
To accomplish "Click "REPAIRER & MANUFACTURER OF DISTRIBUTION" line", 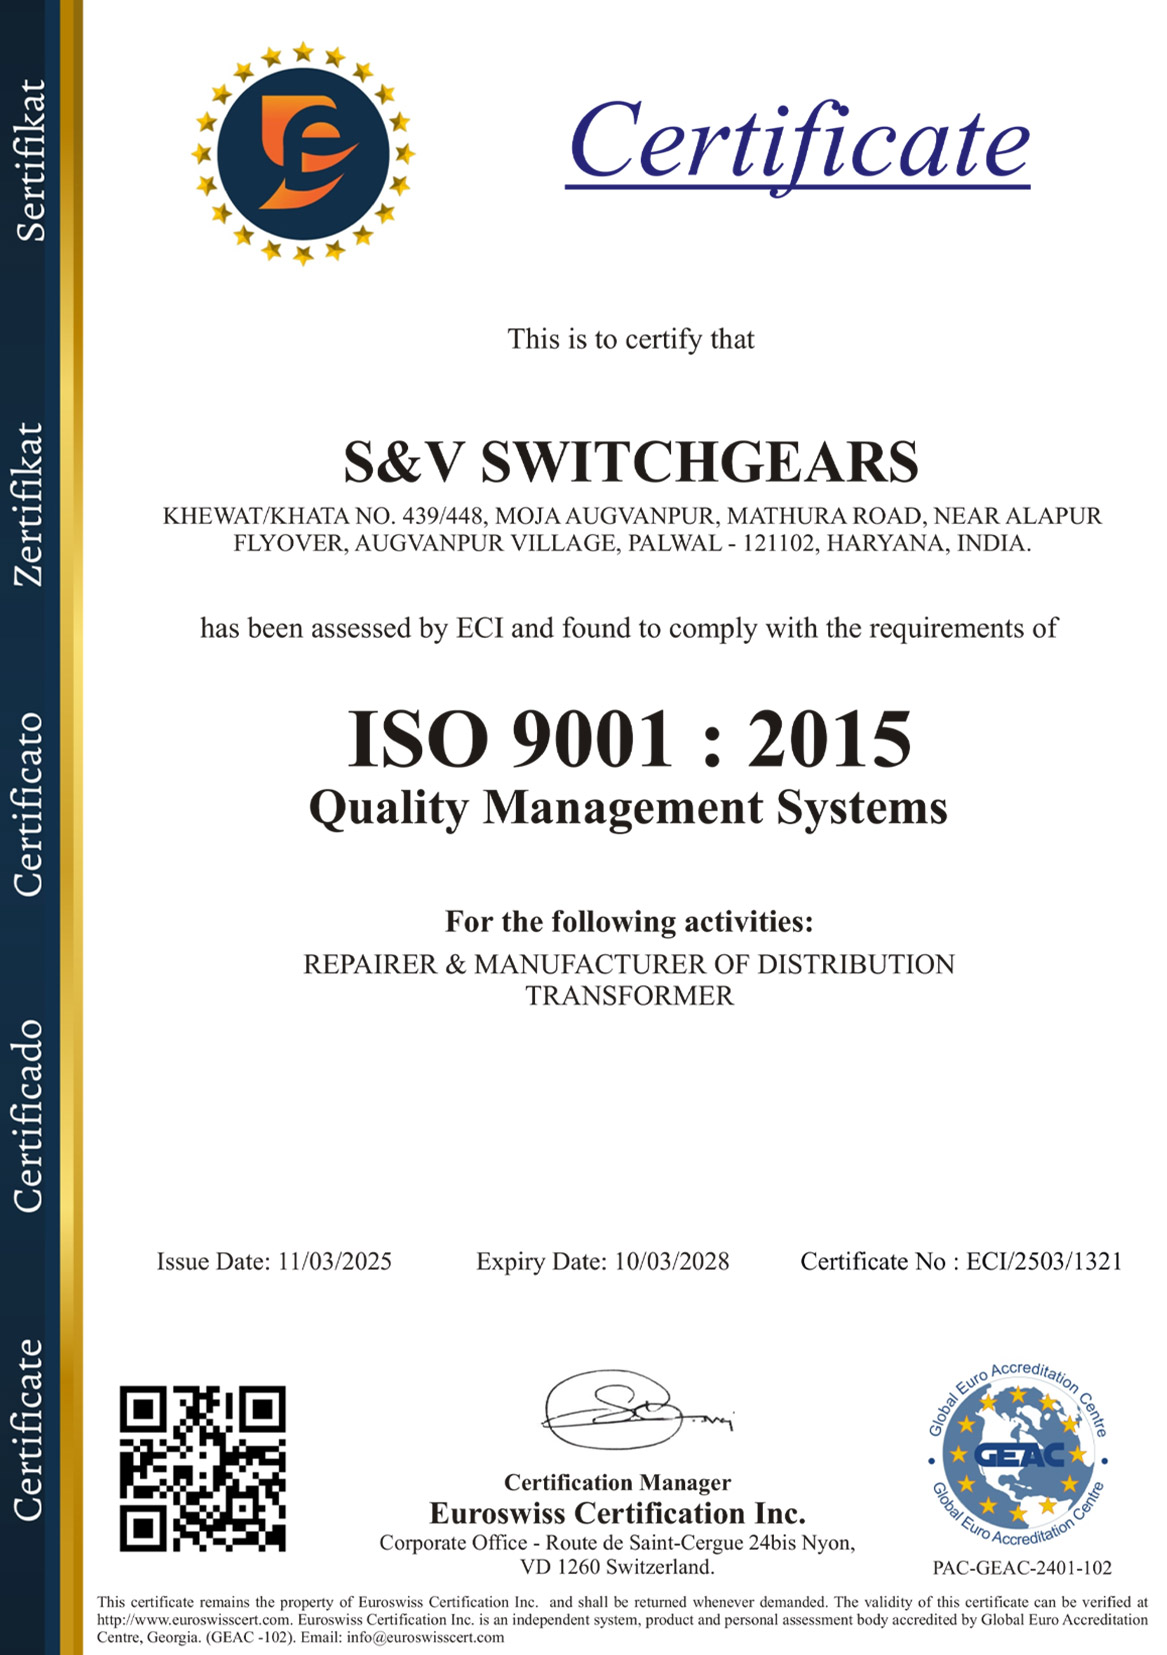I will (629, 964).
